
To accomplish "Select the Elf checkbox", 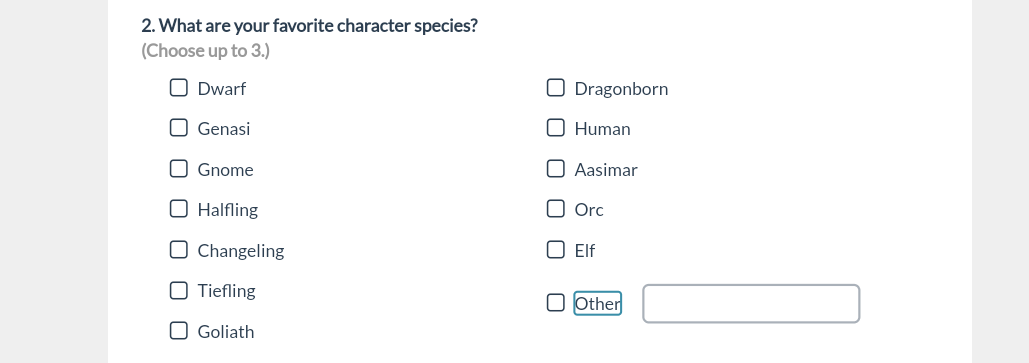I will click(555, 249).
